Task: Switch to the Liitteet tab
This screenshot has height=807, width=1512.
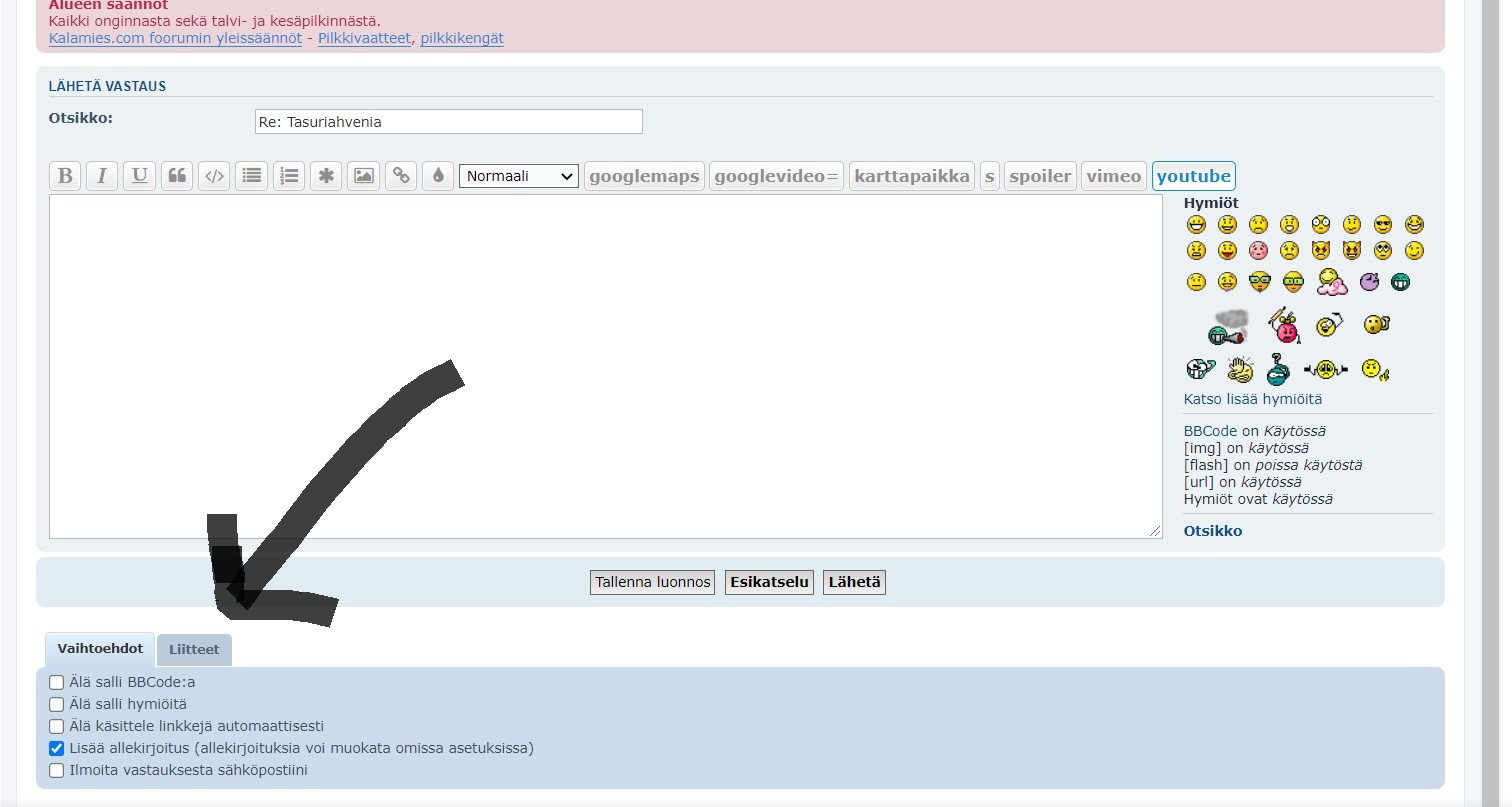Action: pyautogui.click(x=194, y=650)
